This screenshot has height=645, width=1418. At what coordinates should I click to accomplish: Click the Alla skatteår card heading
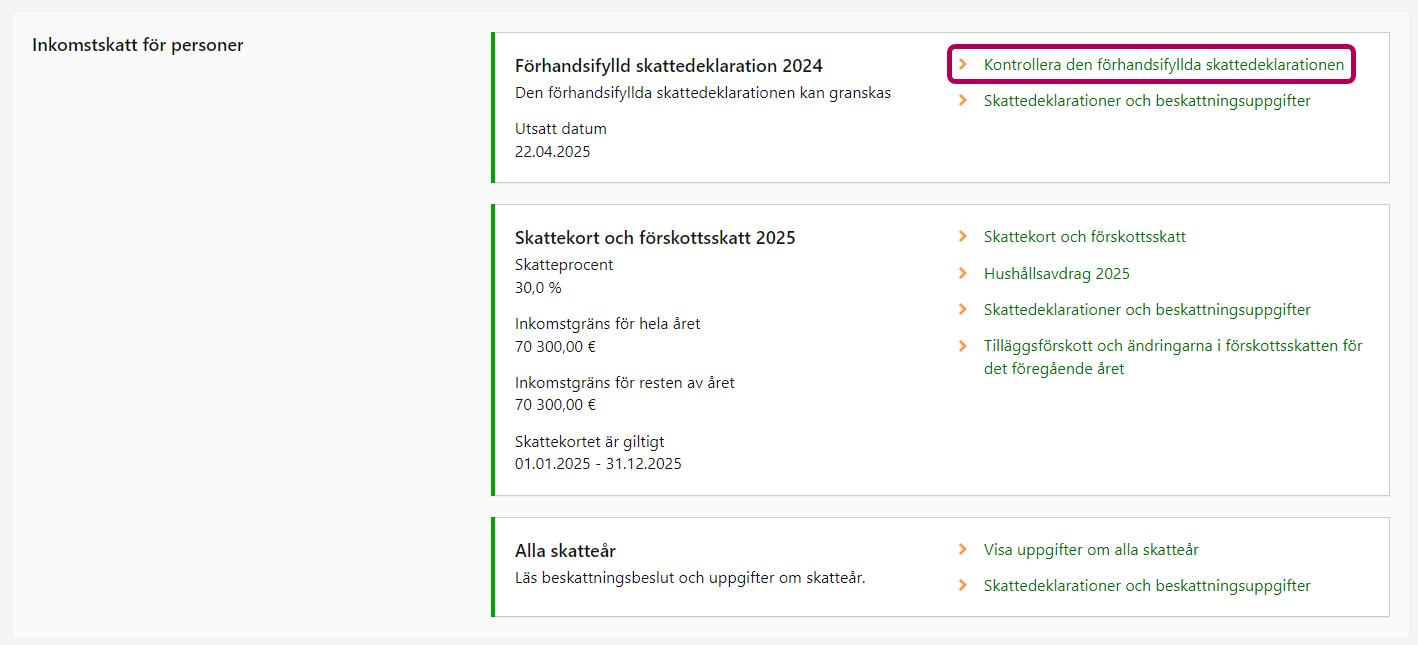click(564, 551)
